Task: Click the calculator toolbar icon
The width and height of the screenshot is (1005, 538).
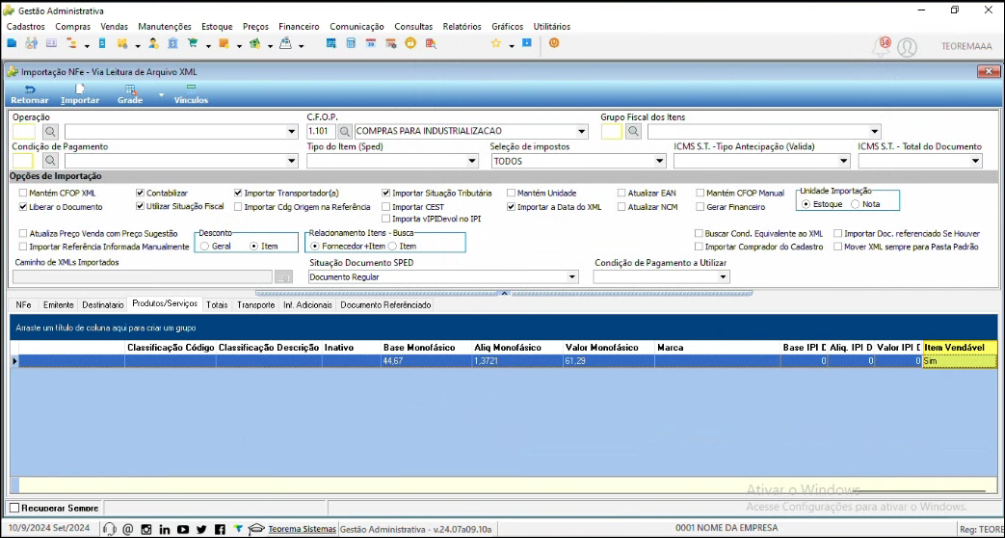Action: tap(351, 44)
